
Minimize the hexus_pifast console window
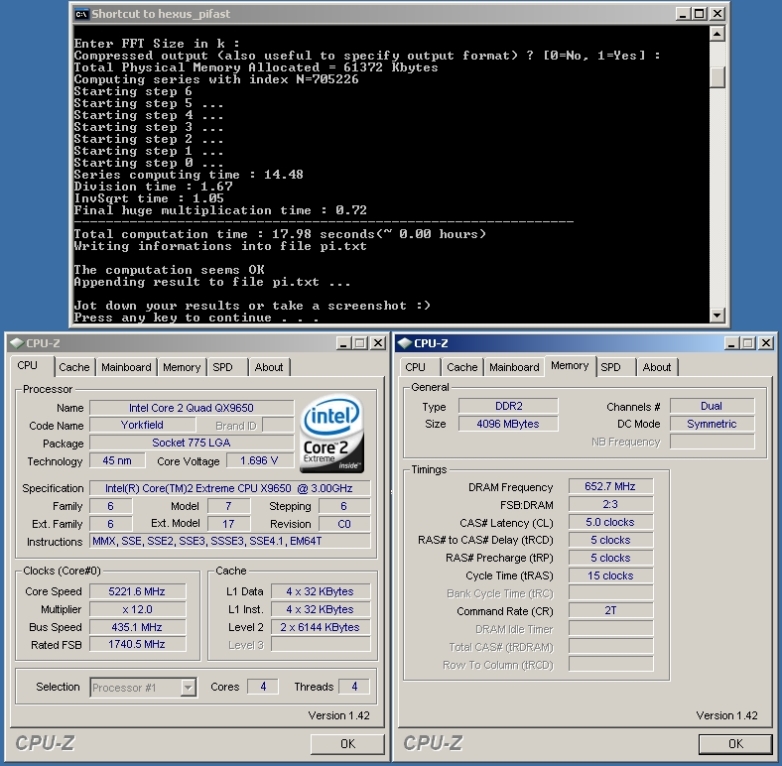point(682,14)
